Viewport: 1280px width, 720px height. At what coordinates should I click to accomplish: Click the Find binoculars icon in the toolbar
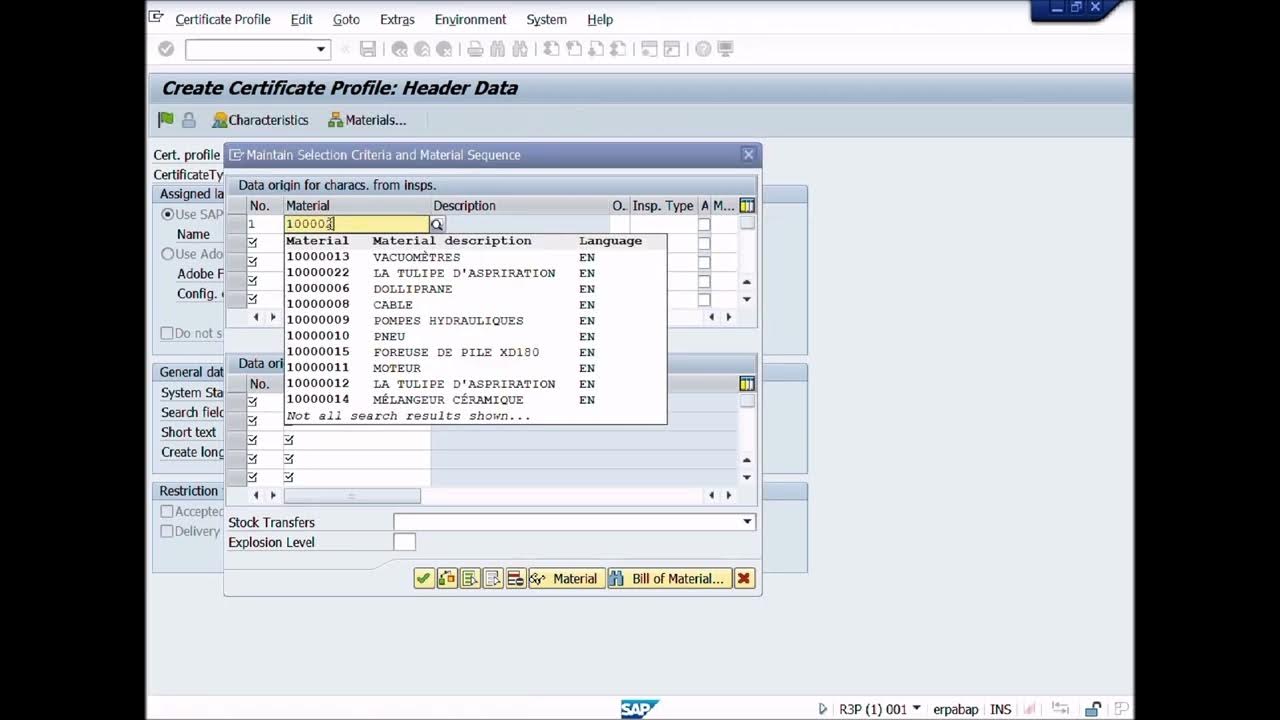pyautogui.click(x=497, y=49)
